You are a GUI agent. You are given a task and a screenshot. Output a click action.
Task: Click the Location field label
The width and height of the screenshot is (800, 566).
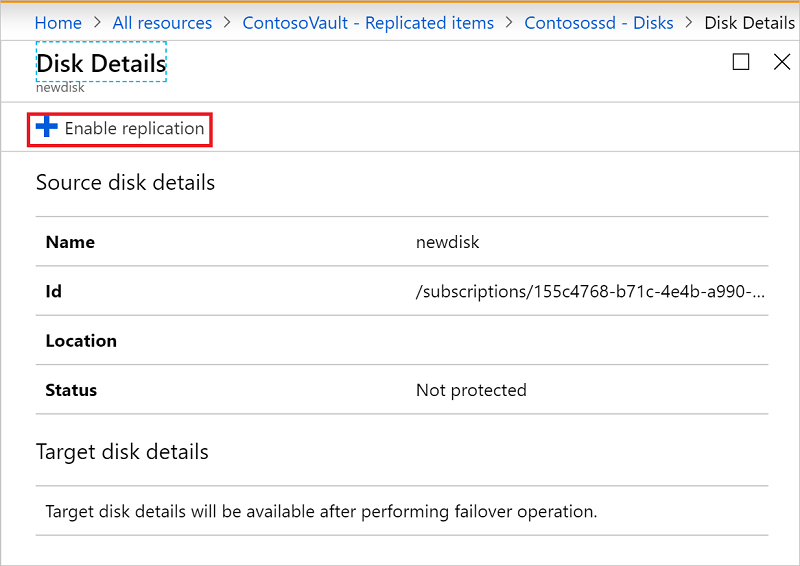point(81,341)
